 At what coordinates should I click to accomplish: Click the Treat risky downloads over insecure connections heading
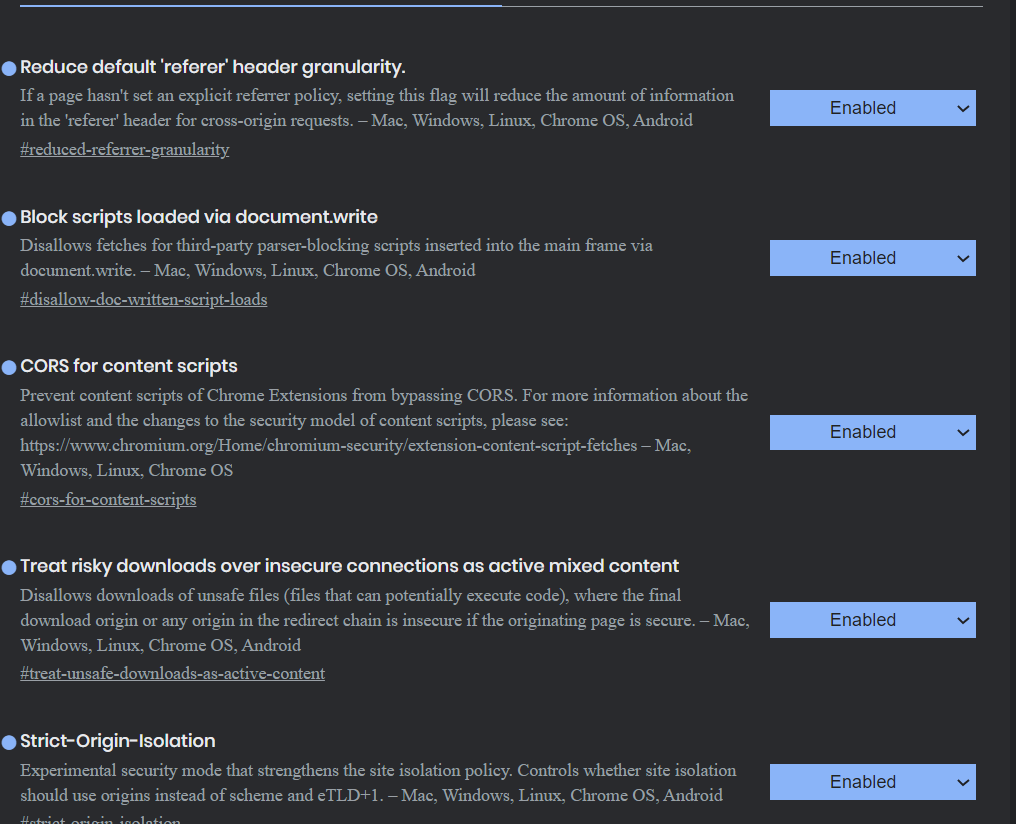click(x=349, y=566)
